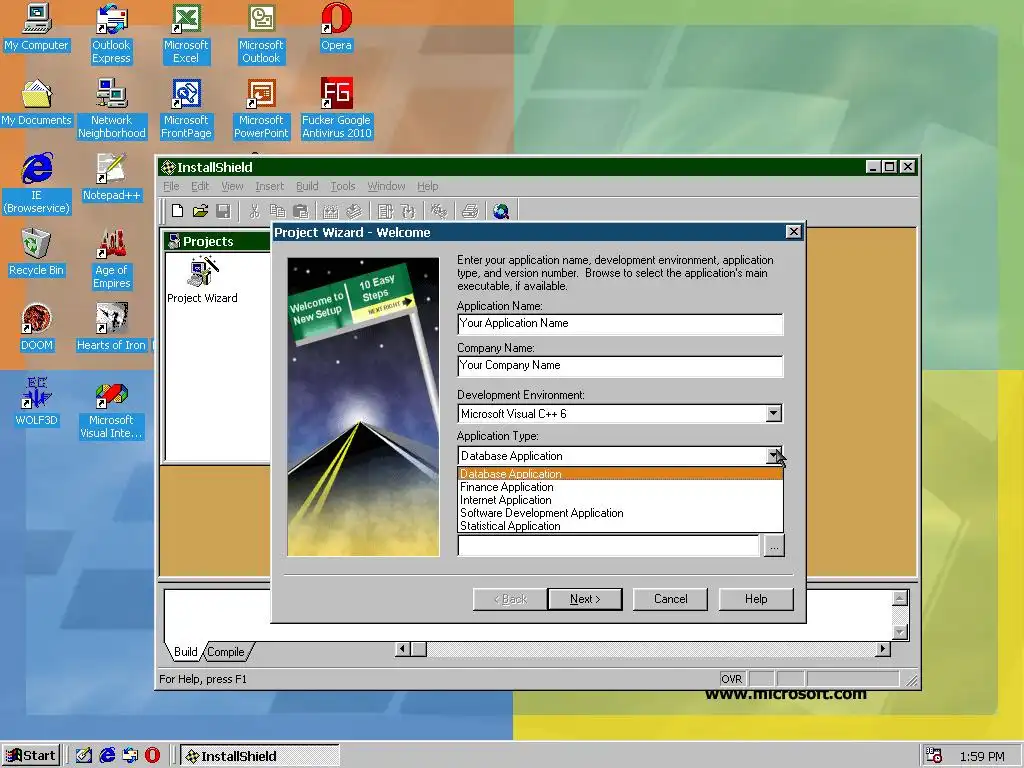Click the New document toolbar icon
This screenshot has width=1024, height=768.
click(x=177, y=211)
